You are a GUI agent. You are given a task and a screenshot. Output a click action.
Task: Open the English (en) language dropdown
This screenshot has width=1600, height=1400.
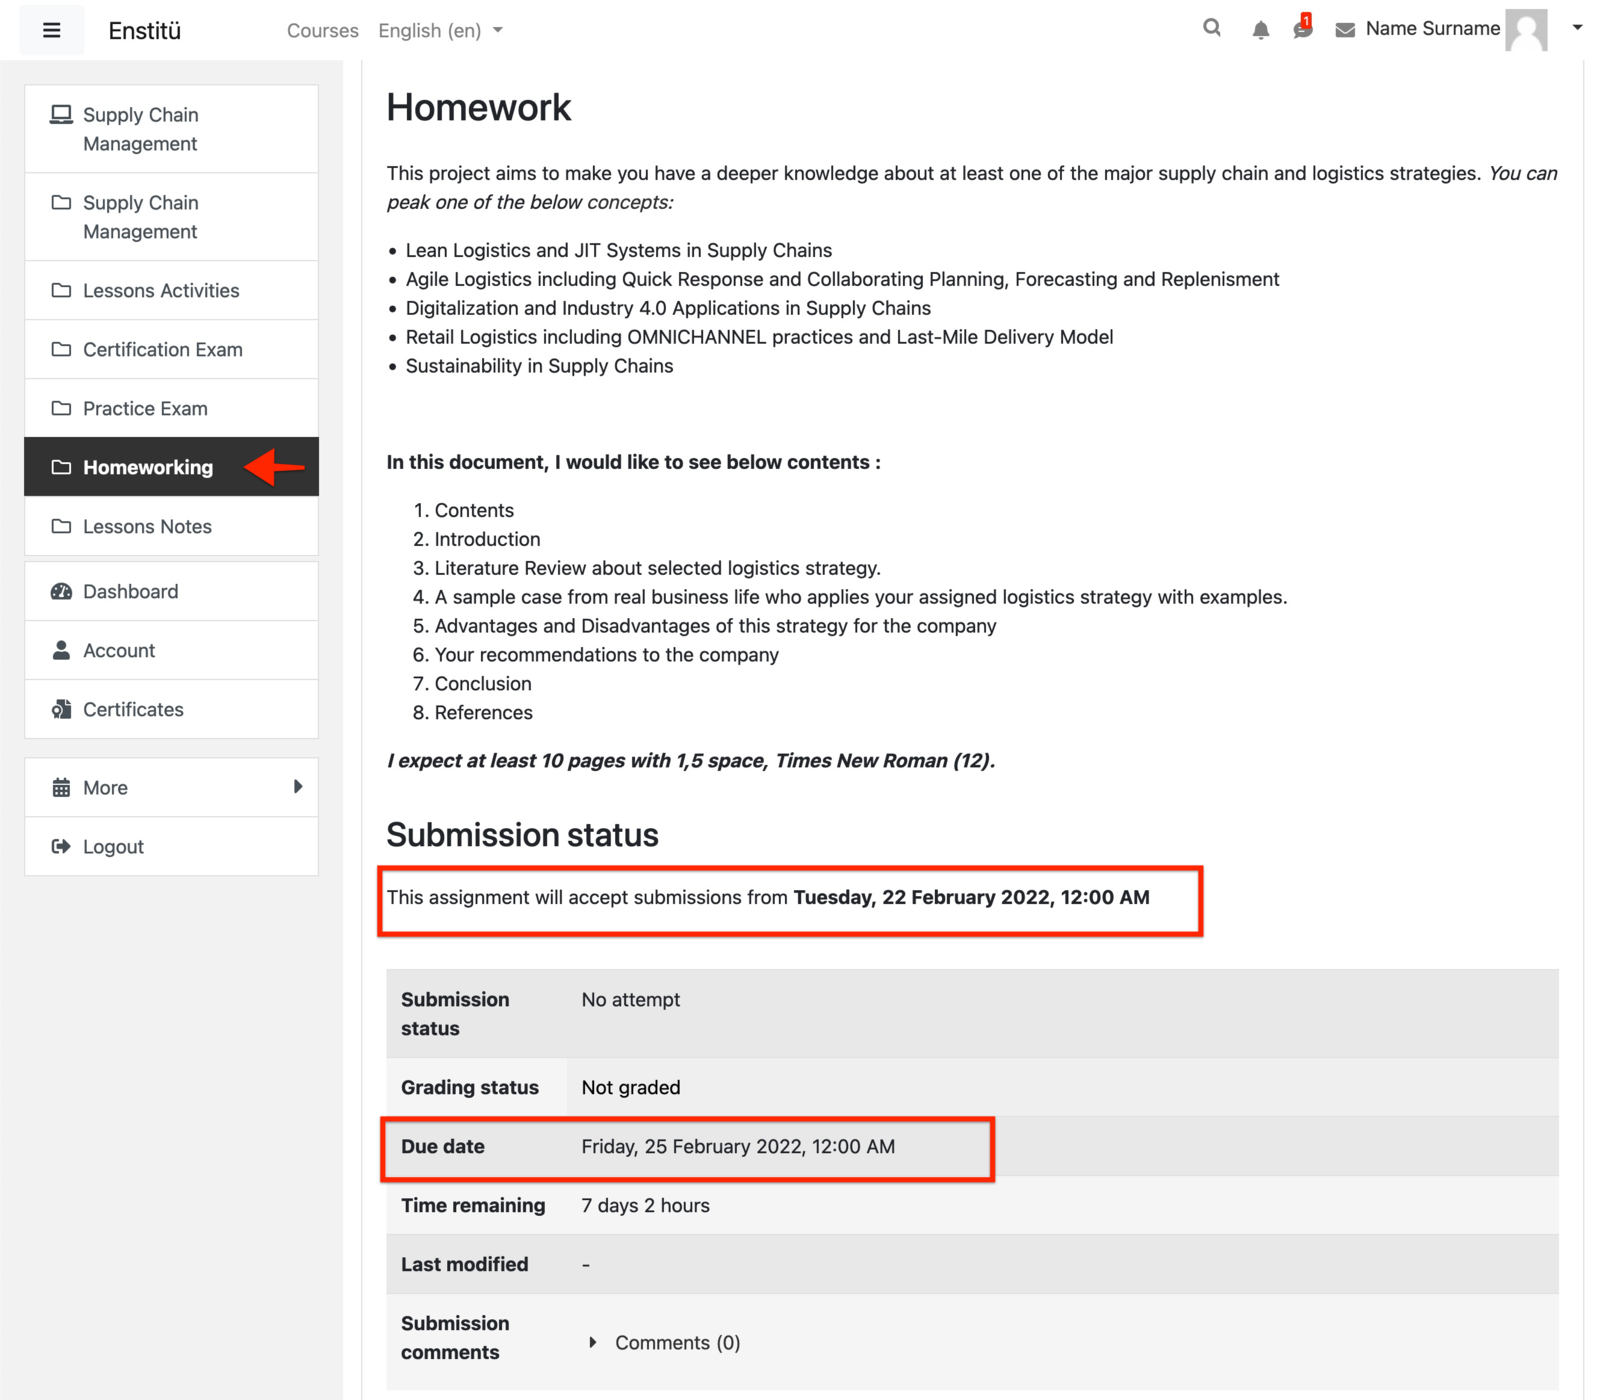point(440,31)
